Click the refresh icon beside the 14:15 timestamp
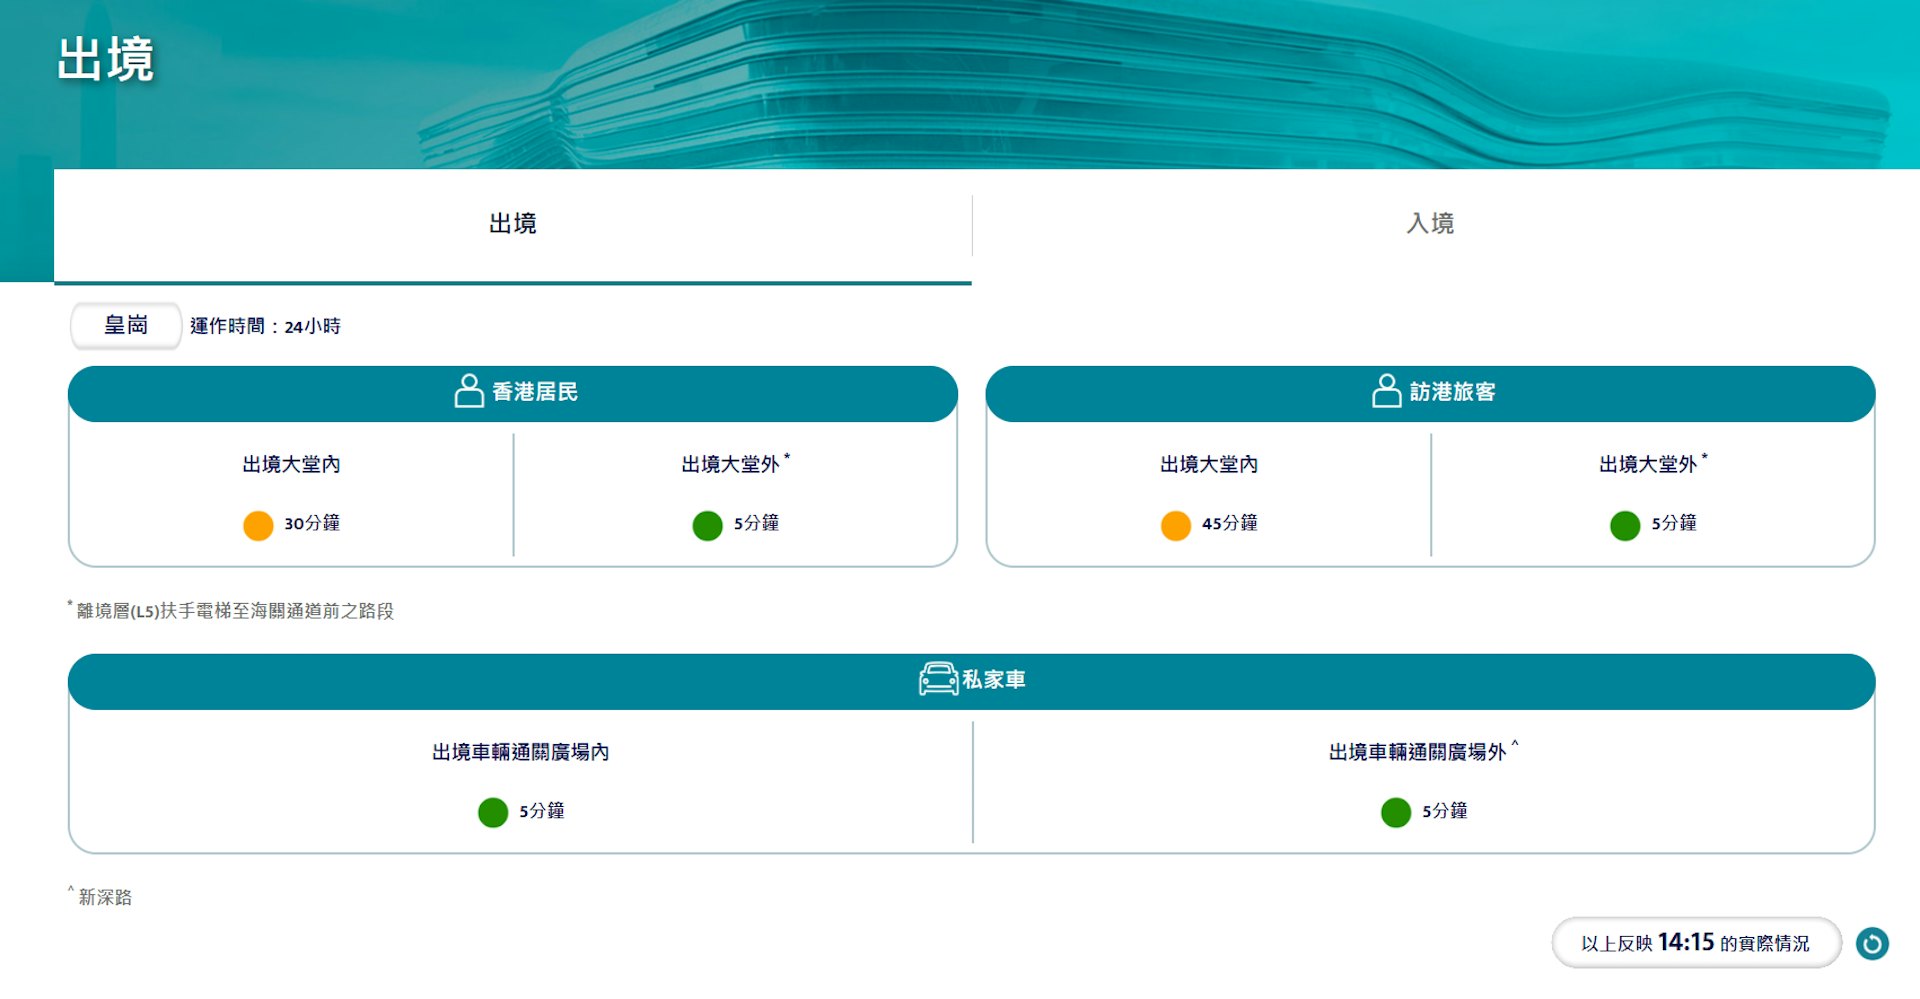The height and width of the screenshot is (999, 1920). point(1872,943)
